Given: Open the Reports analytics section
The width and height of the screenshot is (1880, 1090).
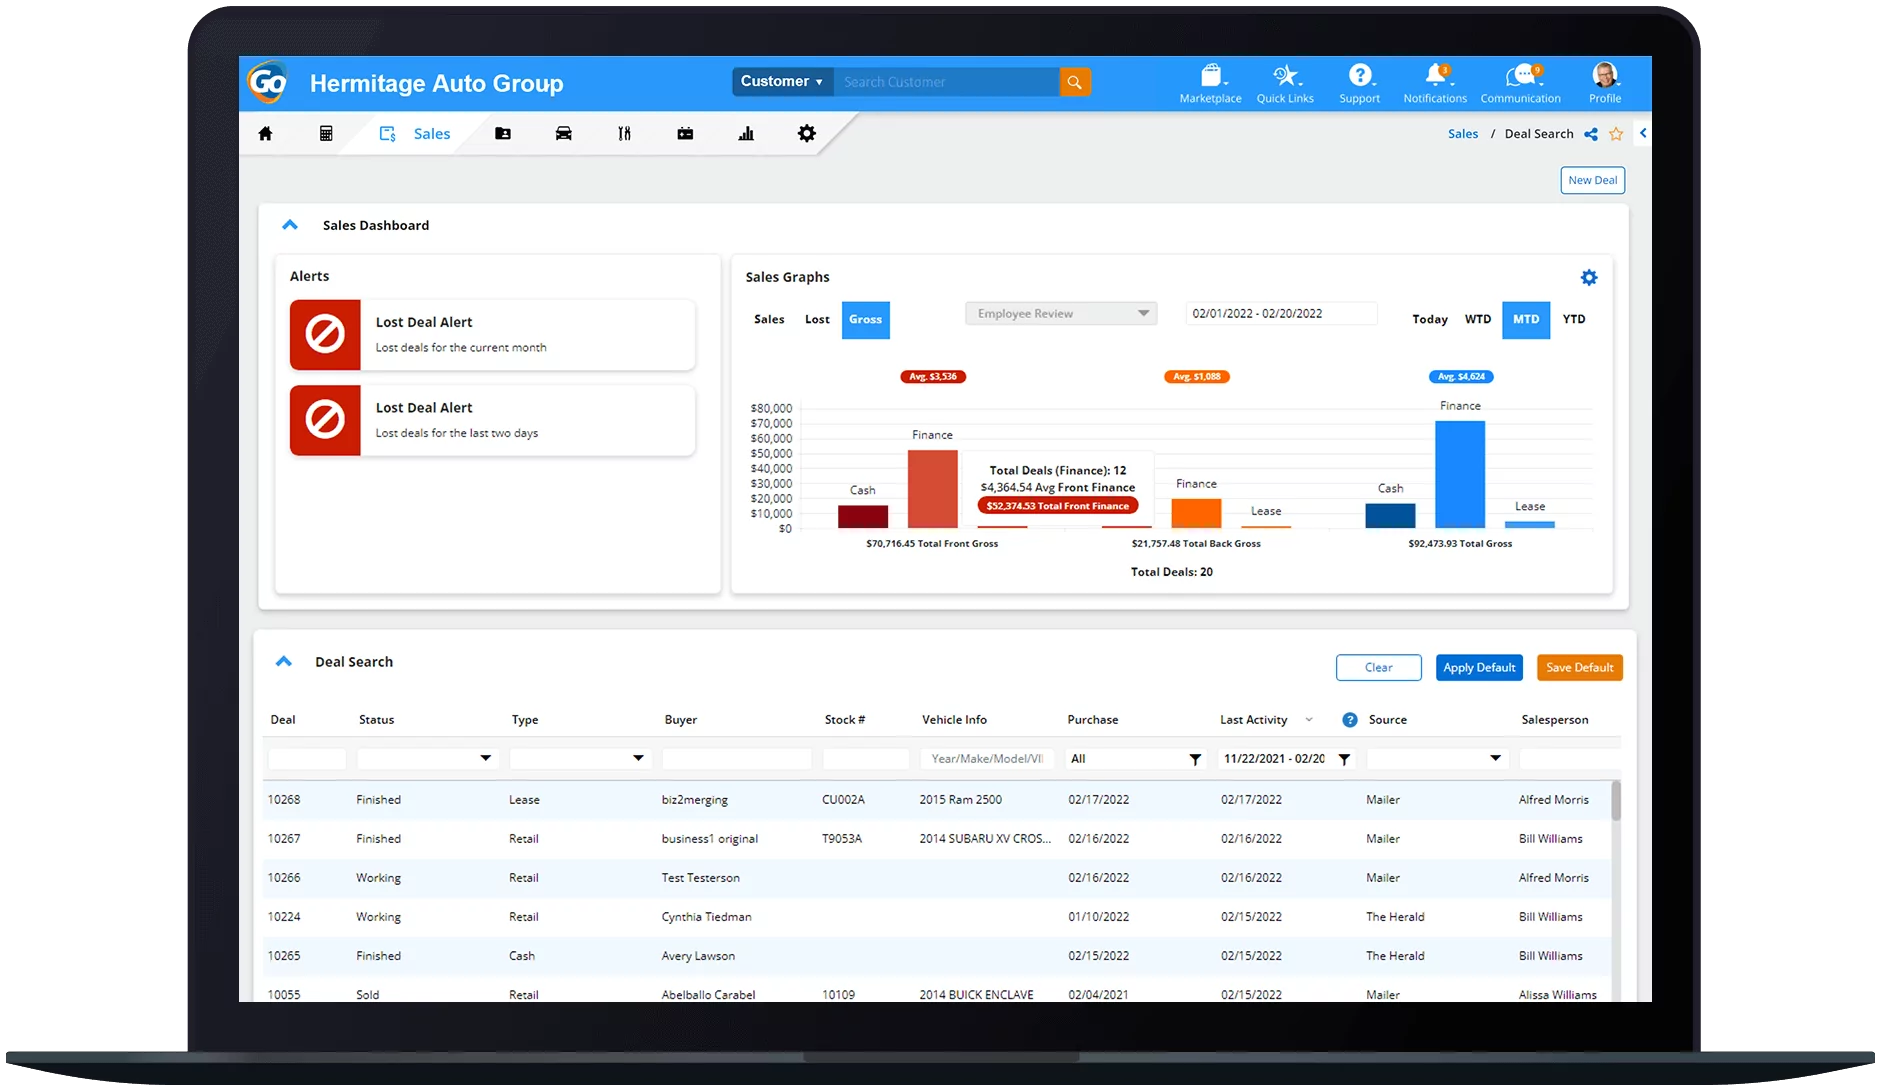Looking at the screenshot, I should [x=747, y=133].
